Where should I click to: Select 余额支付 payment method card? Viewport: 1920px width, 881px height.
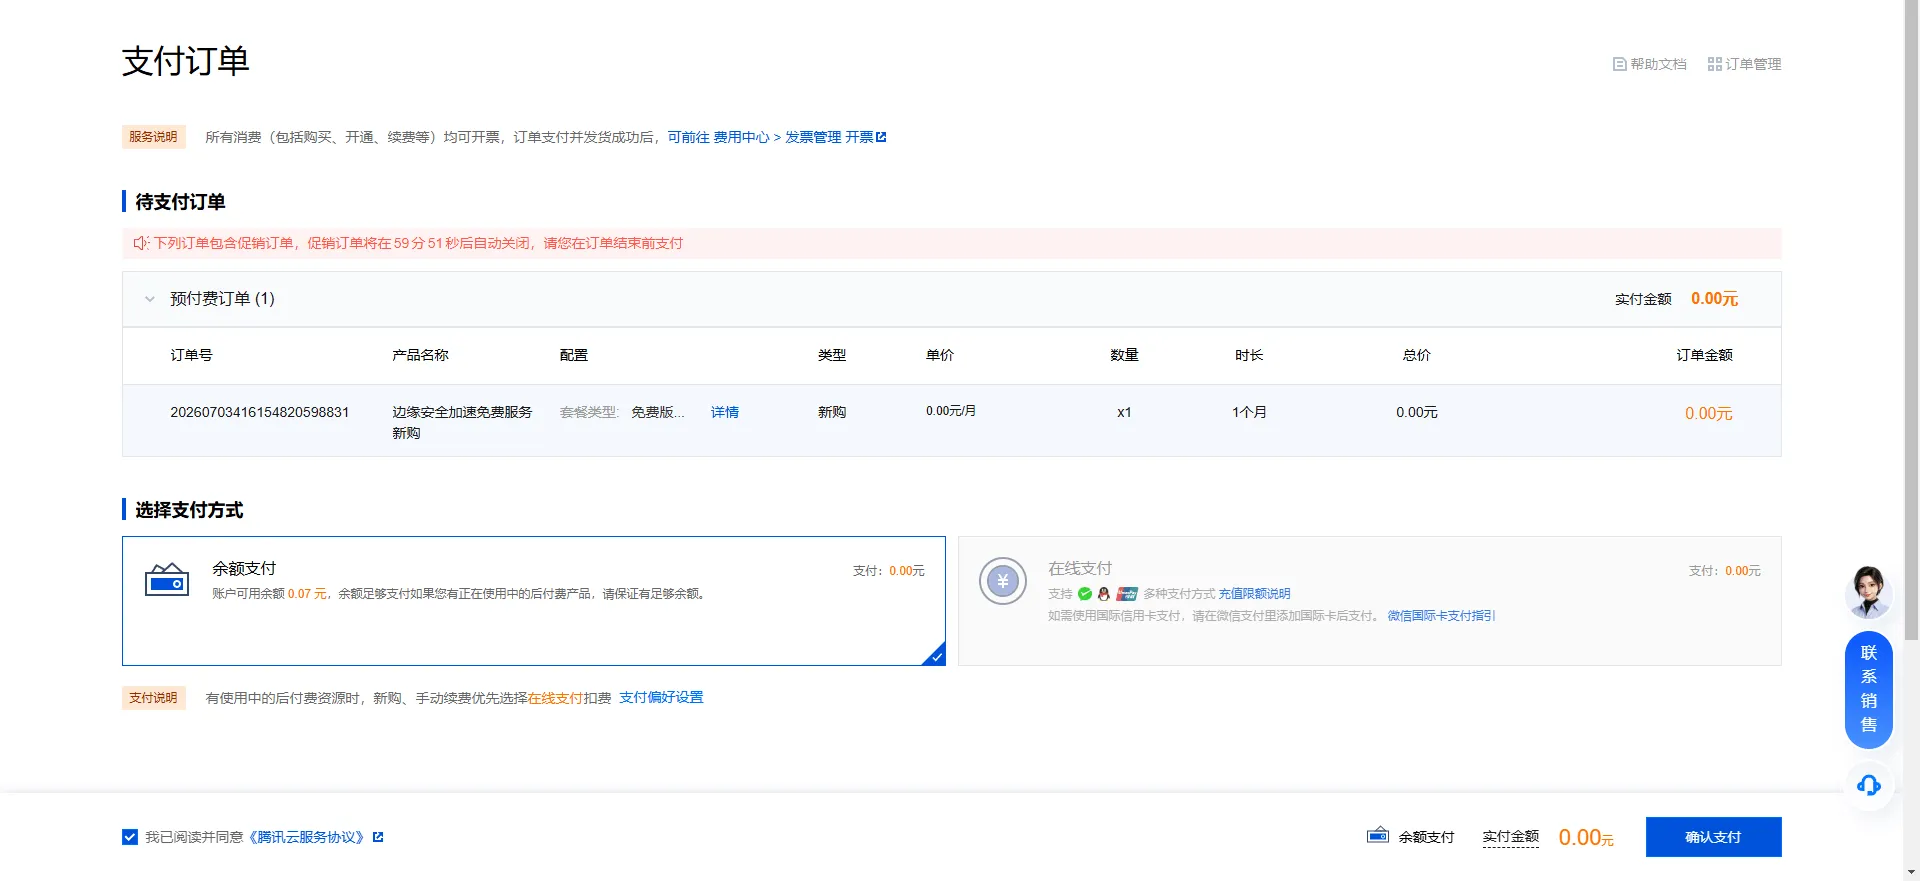click(534, 601)
